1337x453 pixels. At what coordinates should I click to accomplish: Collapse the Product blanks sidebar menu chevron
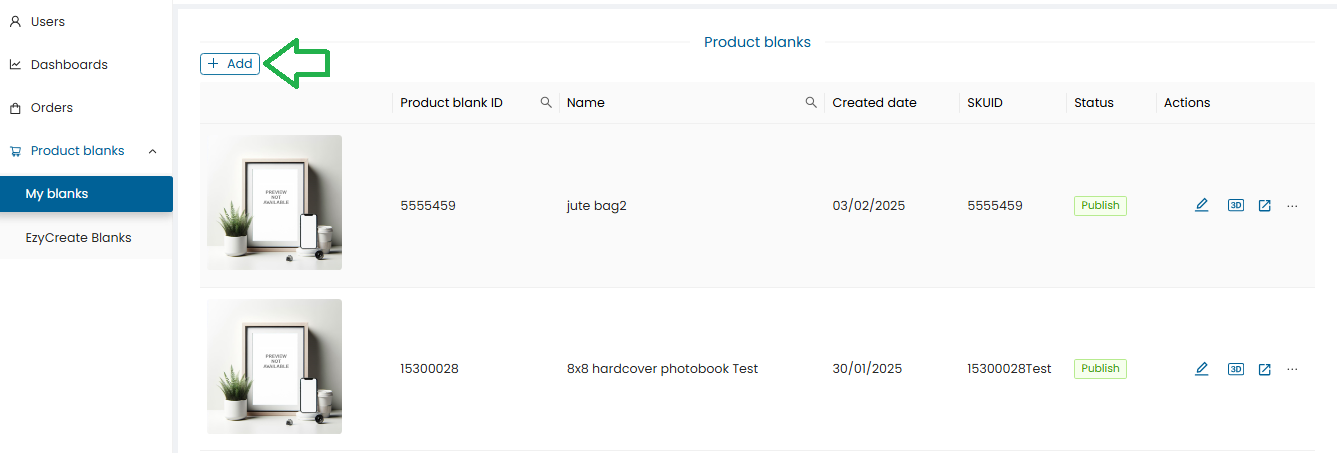click(152, 151)
